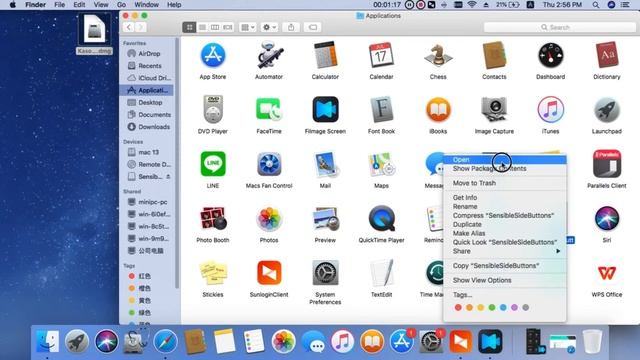Select the Chess app icon
Viewport: 640px width, 360px height.
click(438, 55)
